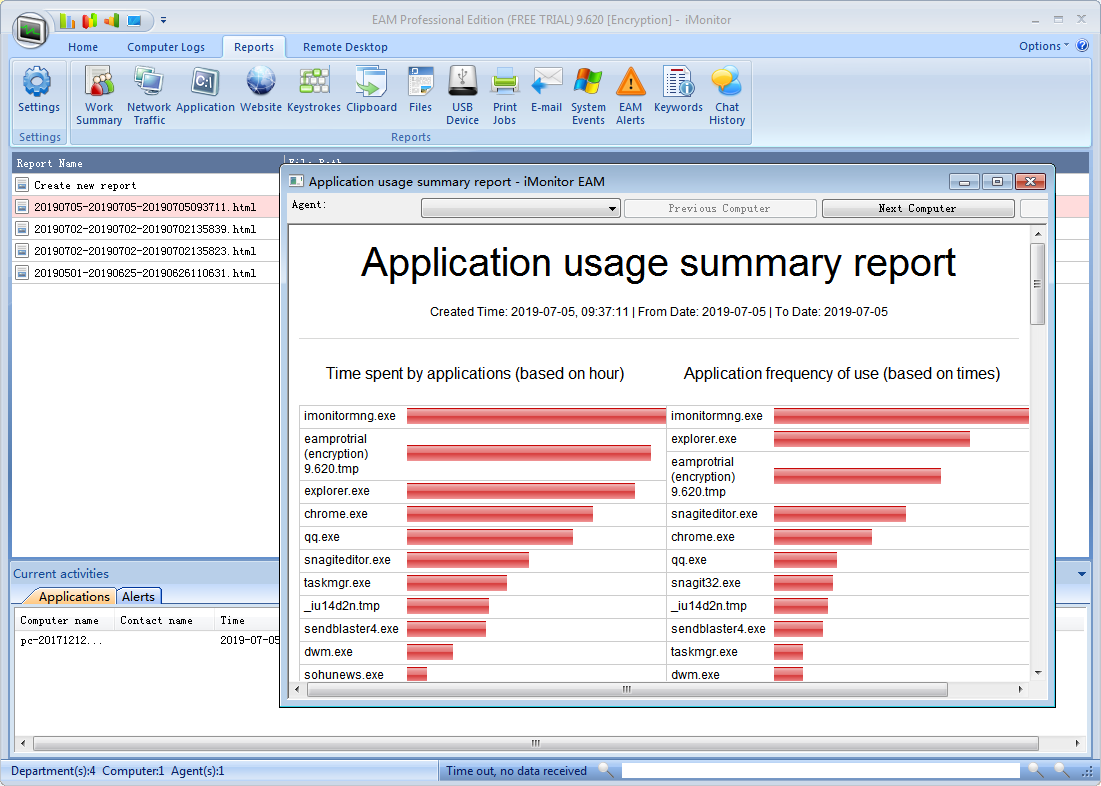Viewport: 1101px width, 786px height.
Task: Open help with the blue question mark icon
Action: coord(1082,46)
